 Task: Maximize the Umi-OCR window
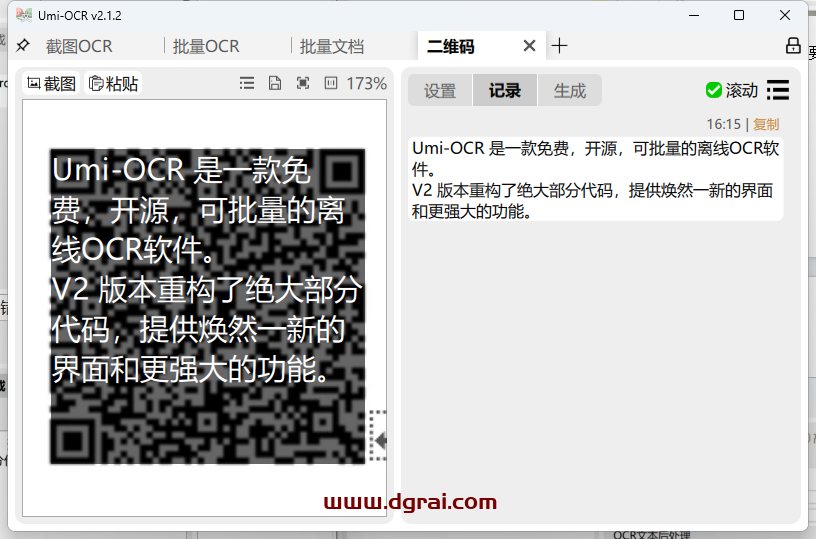click(739, 15)
